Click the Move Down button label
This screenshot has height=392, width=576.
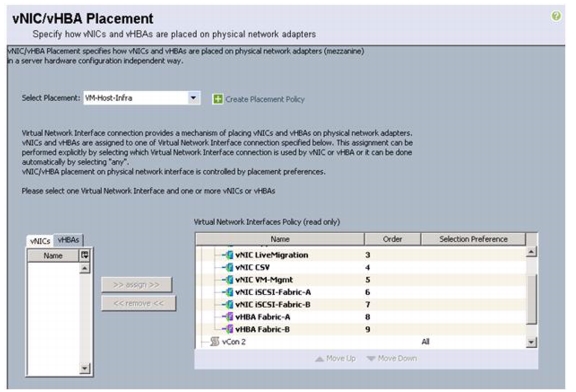[x=397, y=359]
